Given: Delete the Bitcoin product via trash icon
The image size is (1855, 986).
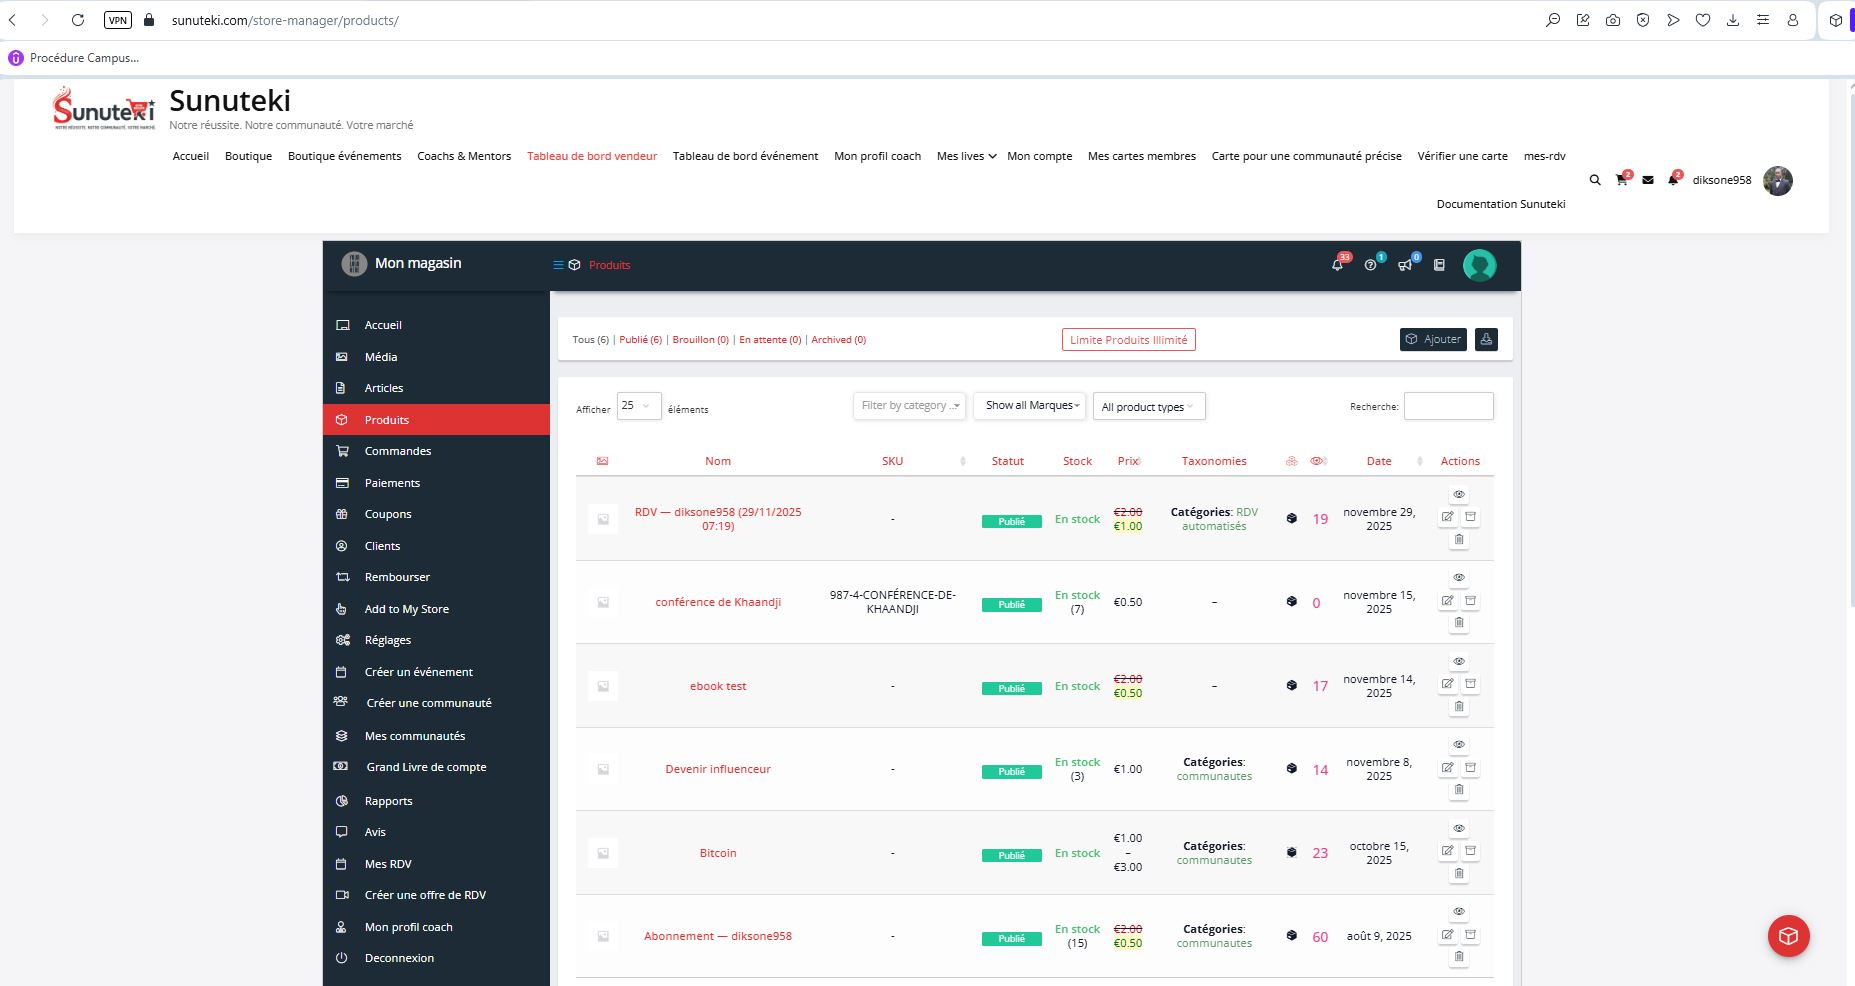Looking at the screenshot, I should pyautogui.click(x=1459, y=873).
